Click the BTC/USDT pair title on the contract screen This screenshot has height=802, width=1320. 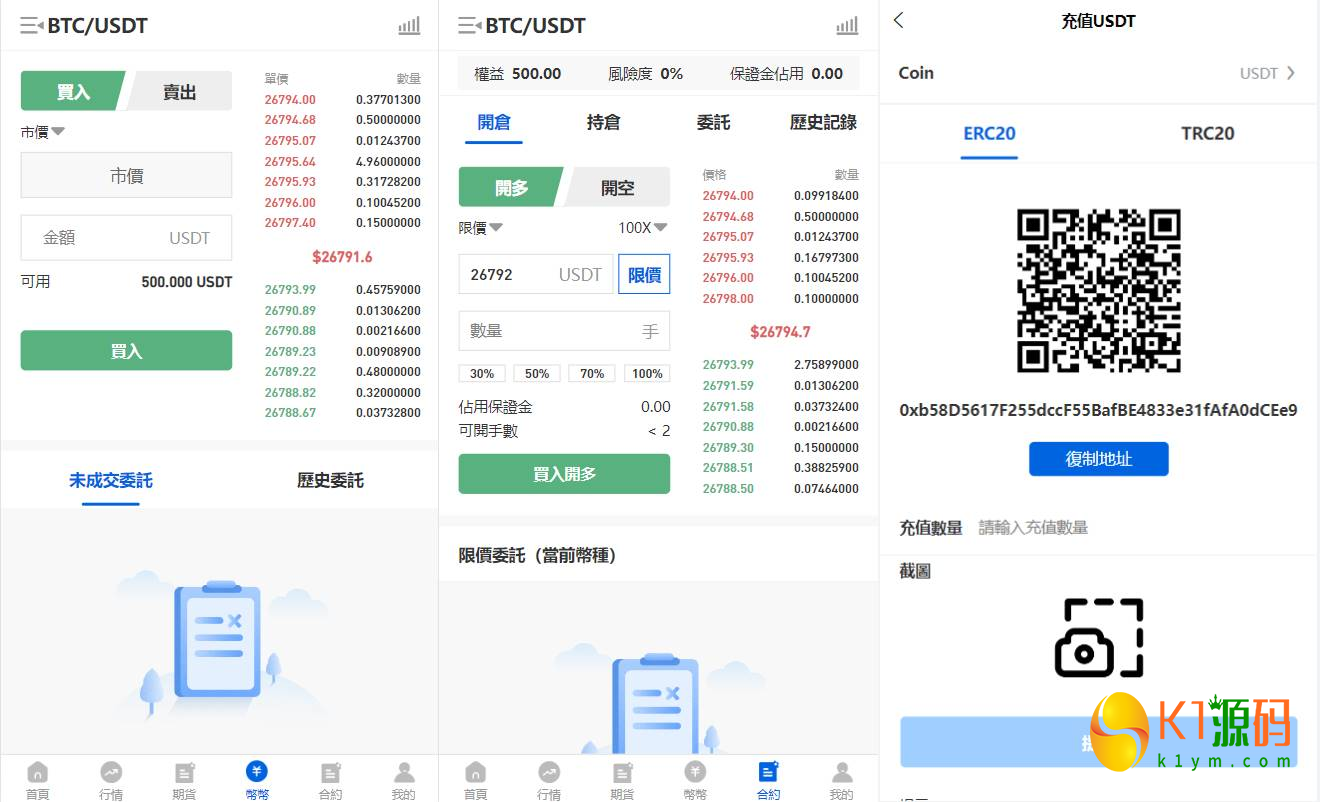(x=536, y=26)
